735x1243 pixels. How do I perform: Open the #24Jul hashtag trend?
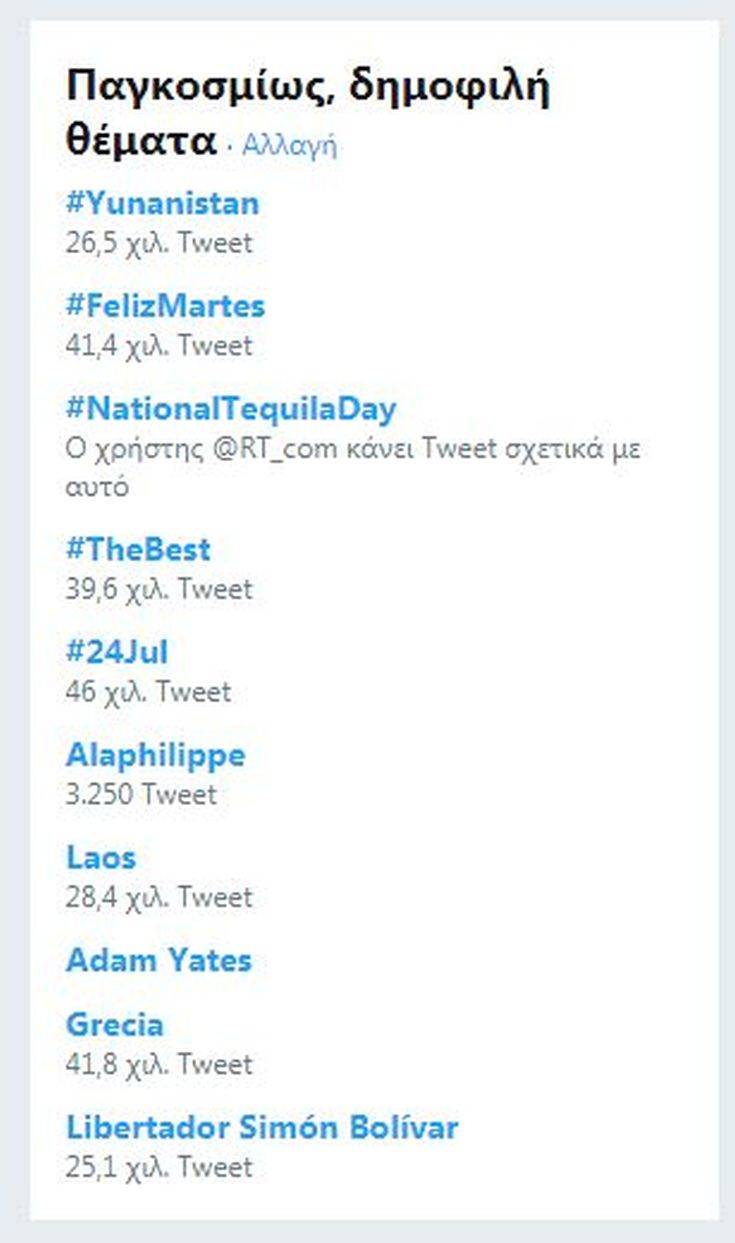(117, 653)
